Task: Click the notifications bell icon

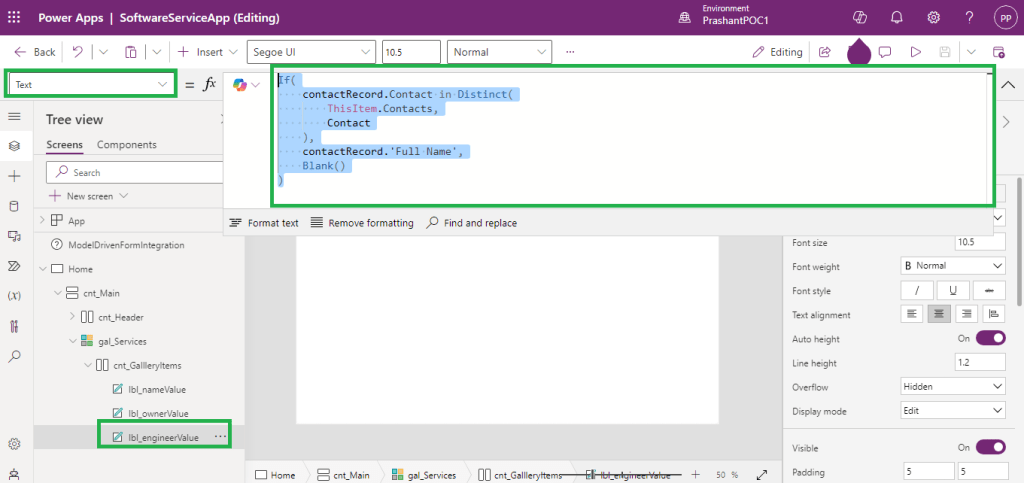Action: 897,18
